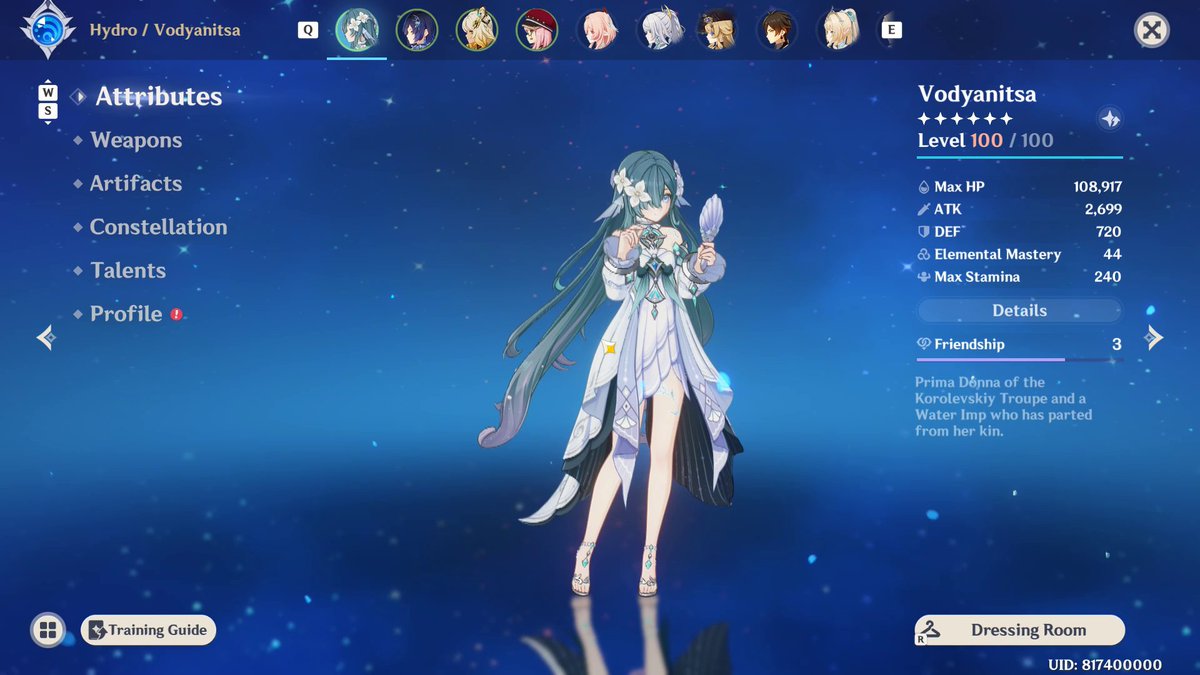
Task: Click the Max HP value 108,917
Action: pyautogui.click(x=1097, y=187)
